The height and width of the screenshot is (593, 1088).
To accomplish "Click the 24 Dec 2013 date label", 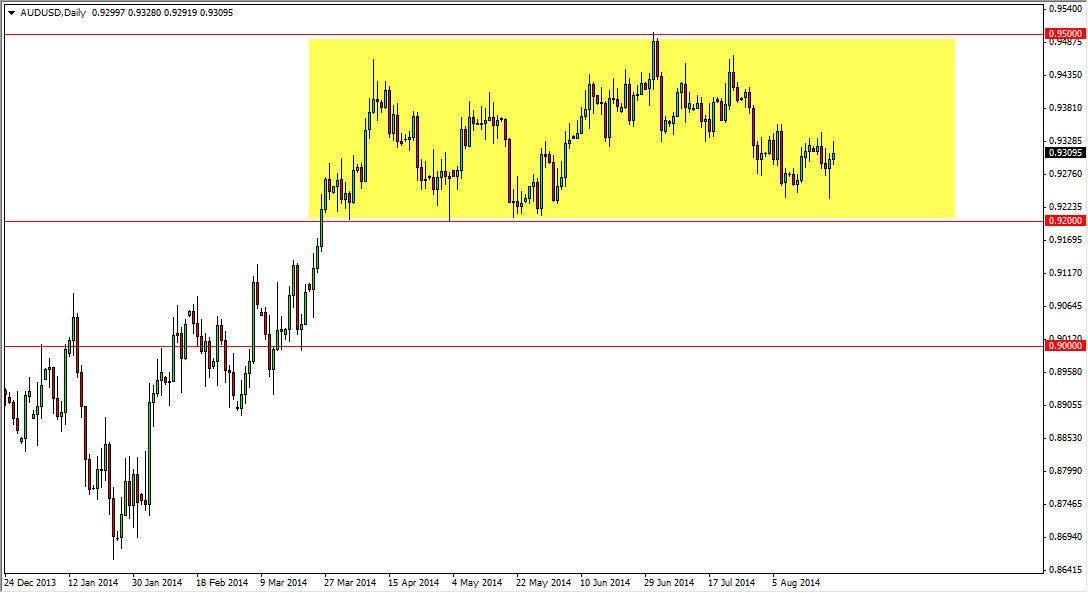I will [x=28, y=580].
